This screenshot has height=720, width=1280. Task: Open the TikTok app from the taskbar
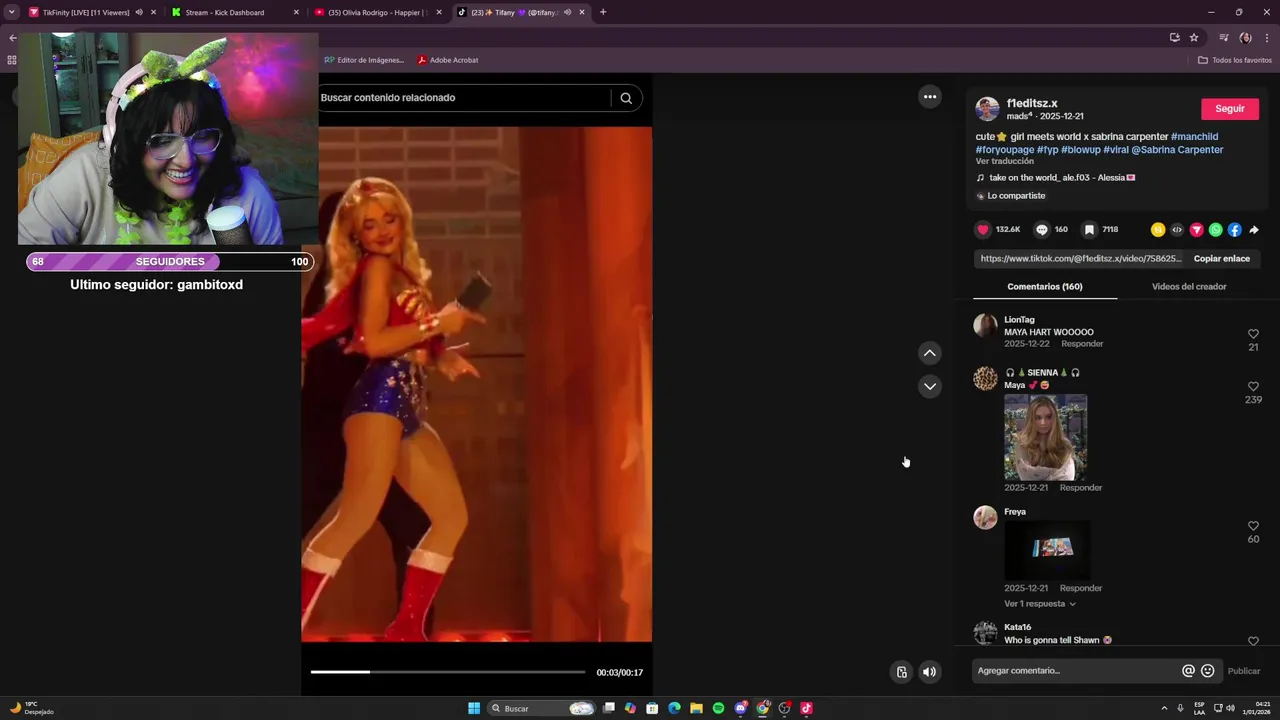tap(806, 708)
